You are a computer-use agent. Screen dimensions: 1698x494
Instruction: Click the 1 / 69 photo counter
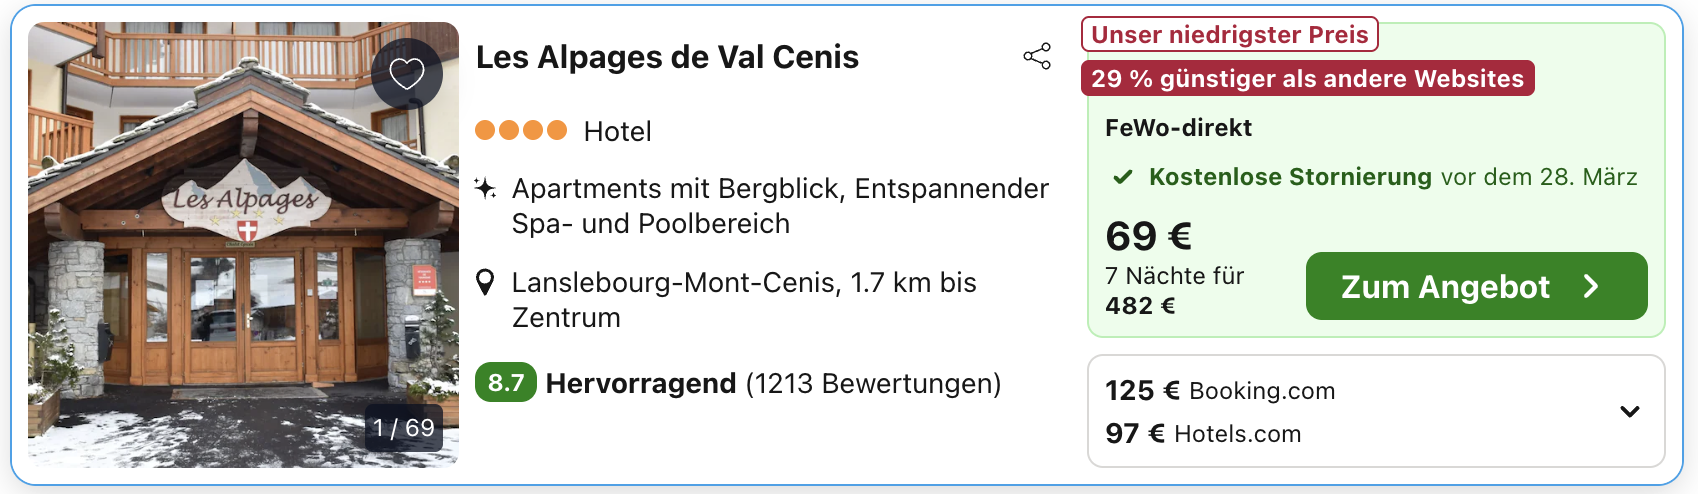(x=404, y=428)
